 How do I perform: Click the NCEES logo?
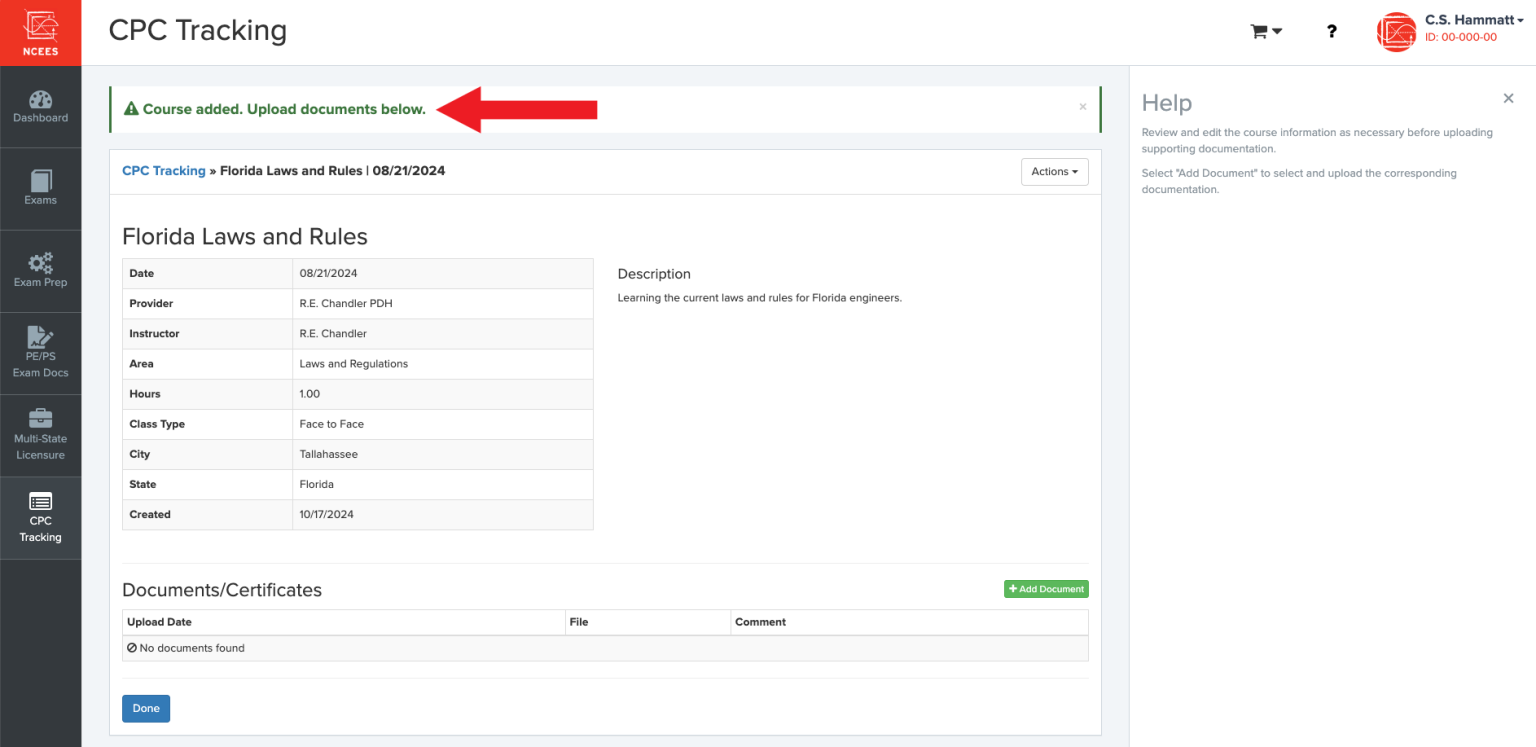tap(40, 32)
